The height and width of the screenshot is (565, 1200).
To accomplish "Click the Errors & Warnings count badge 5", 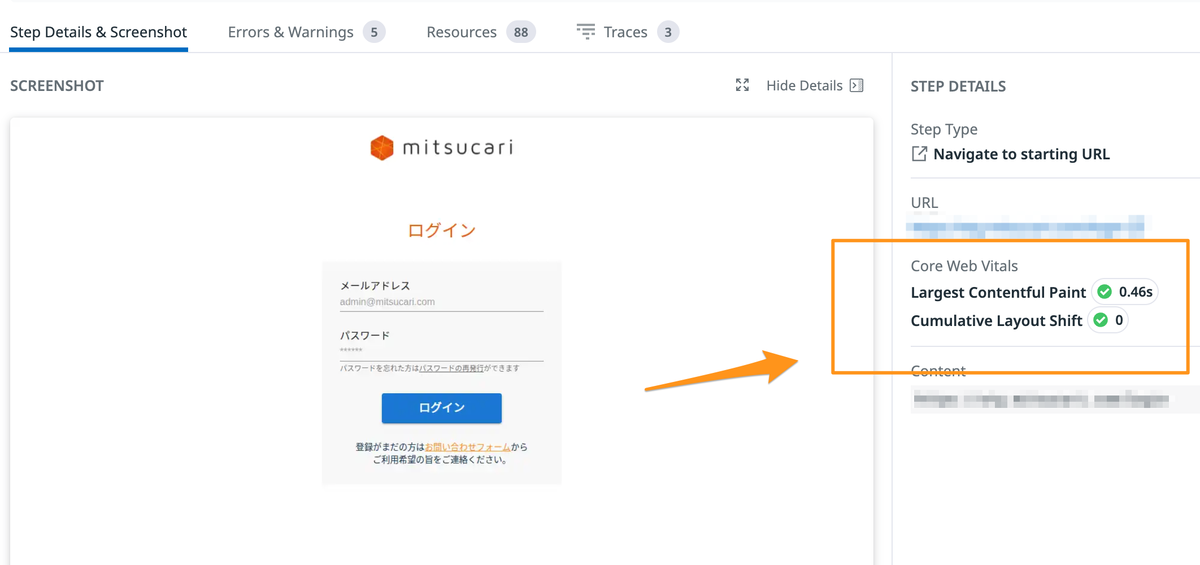I will coord(374,32).
